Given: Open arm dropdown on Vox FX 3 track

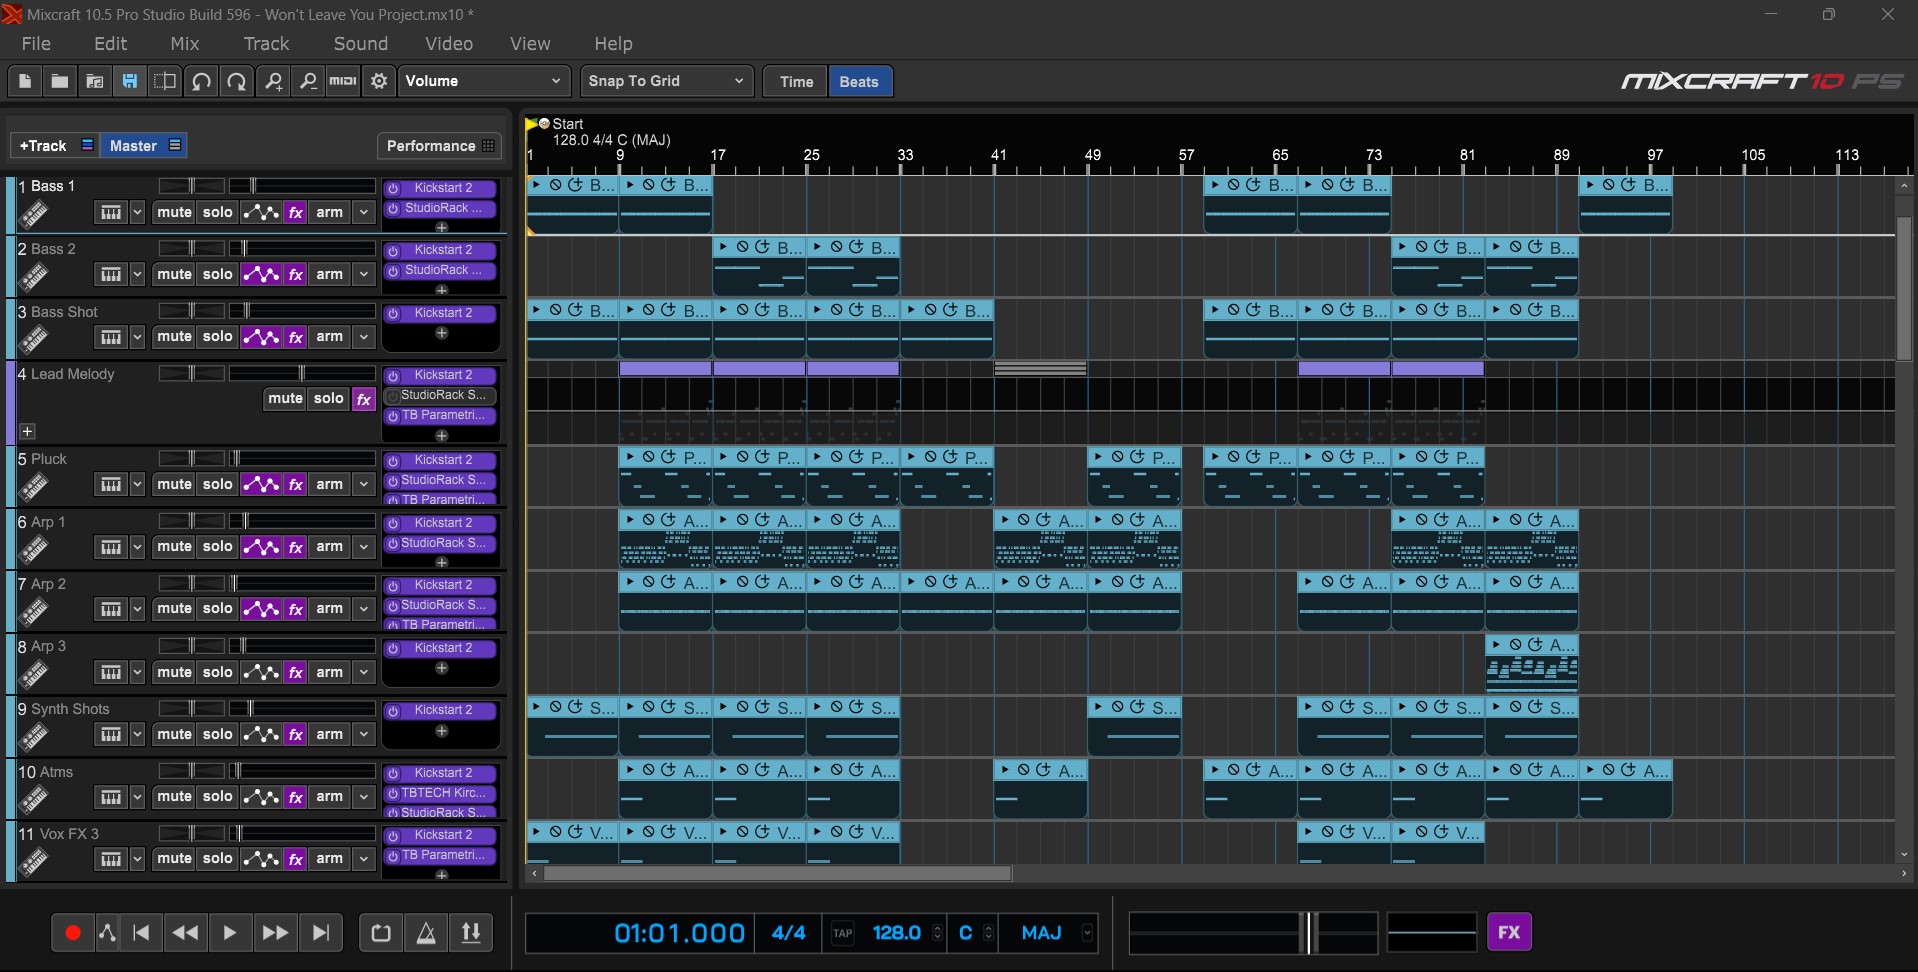Looking at the screenshot, I should tap(364, 859).
